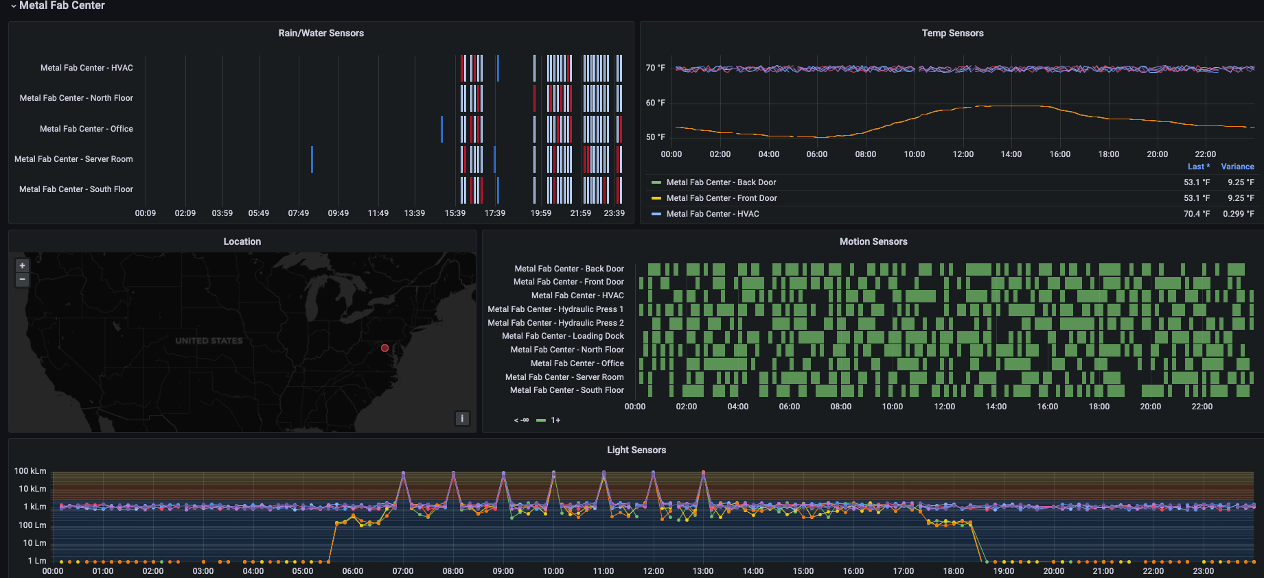Click the green Back Door legend color marker
This screenshot has width=1264, height=578.
point(656,182)
